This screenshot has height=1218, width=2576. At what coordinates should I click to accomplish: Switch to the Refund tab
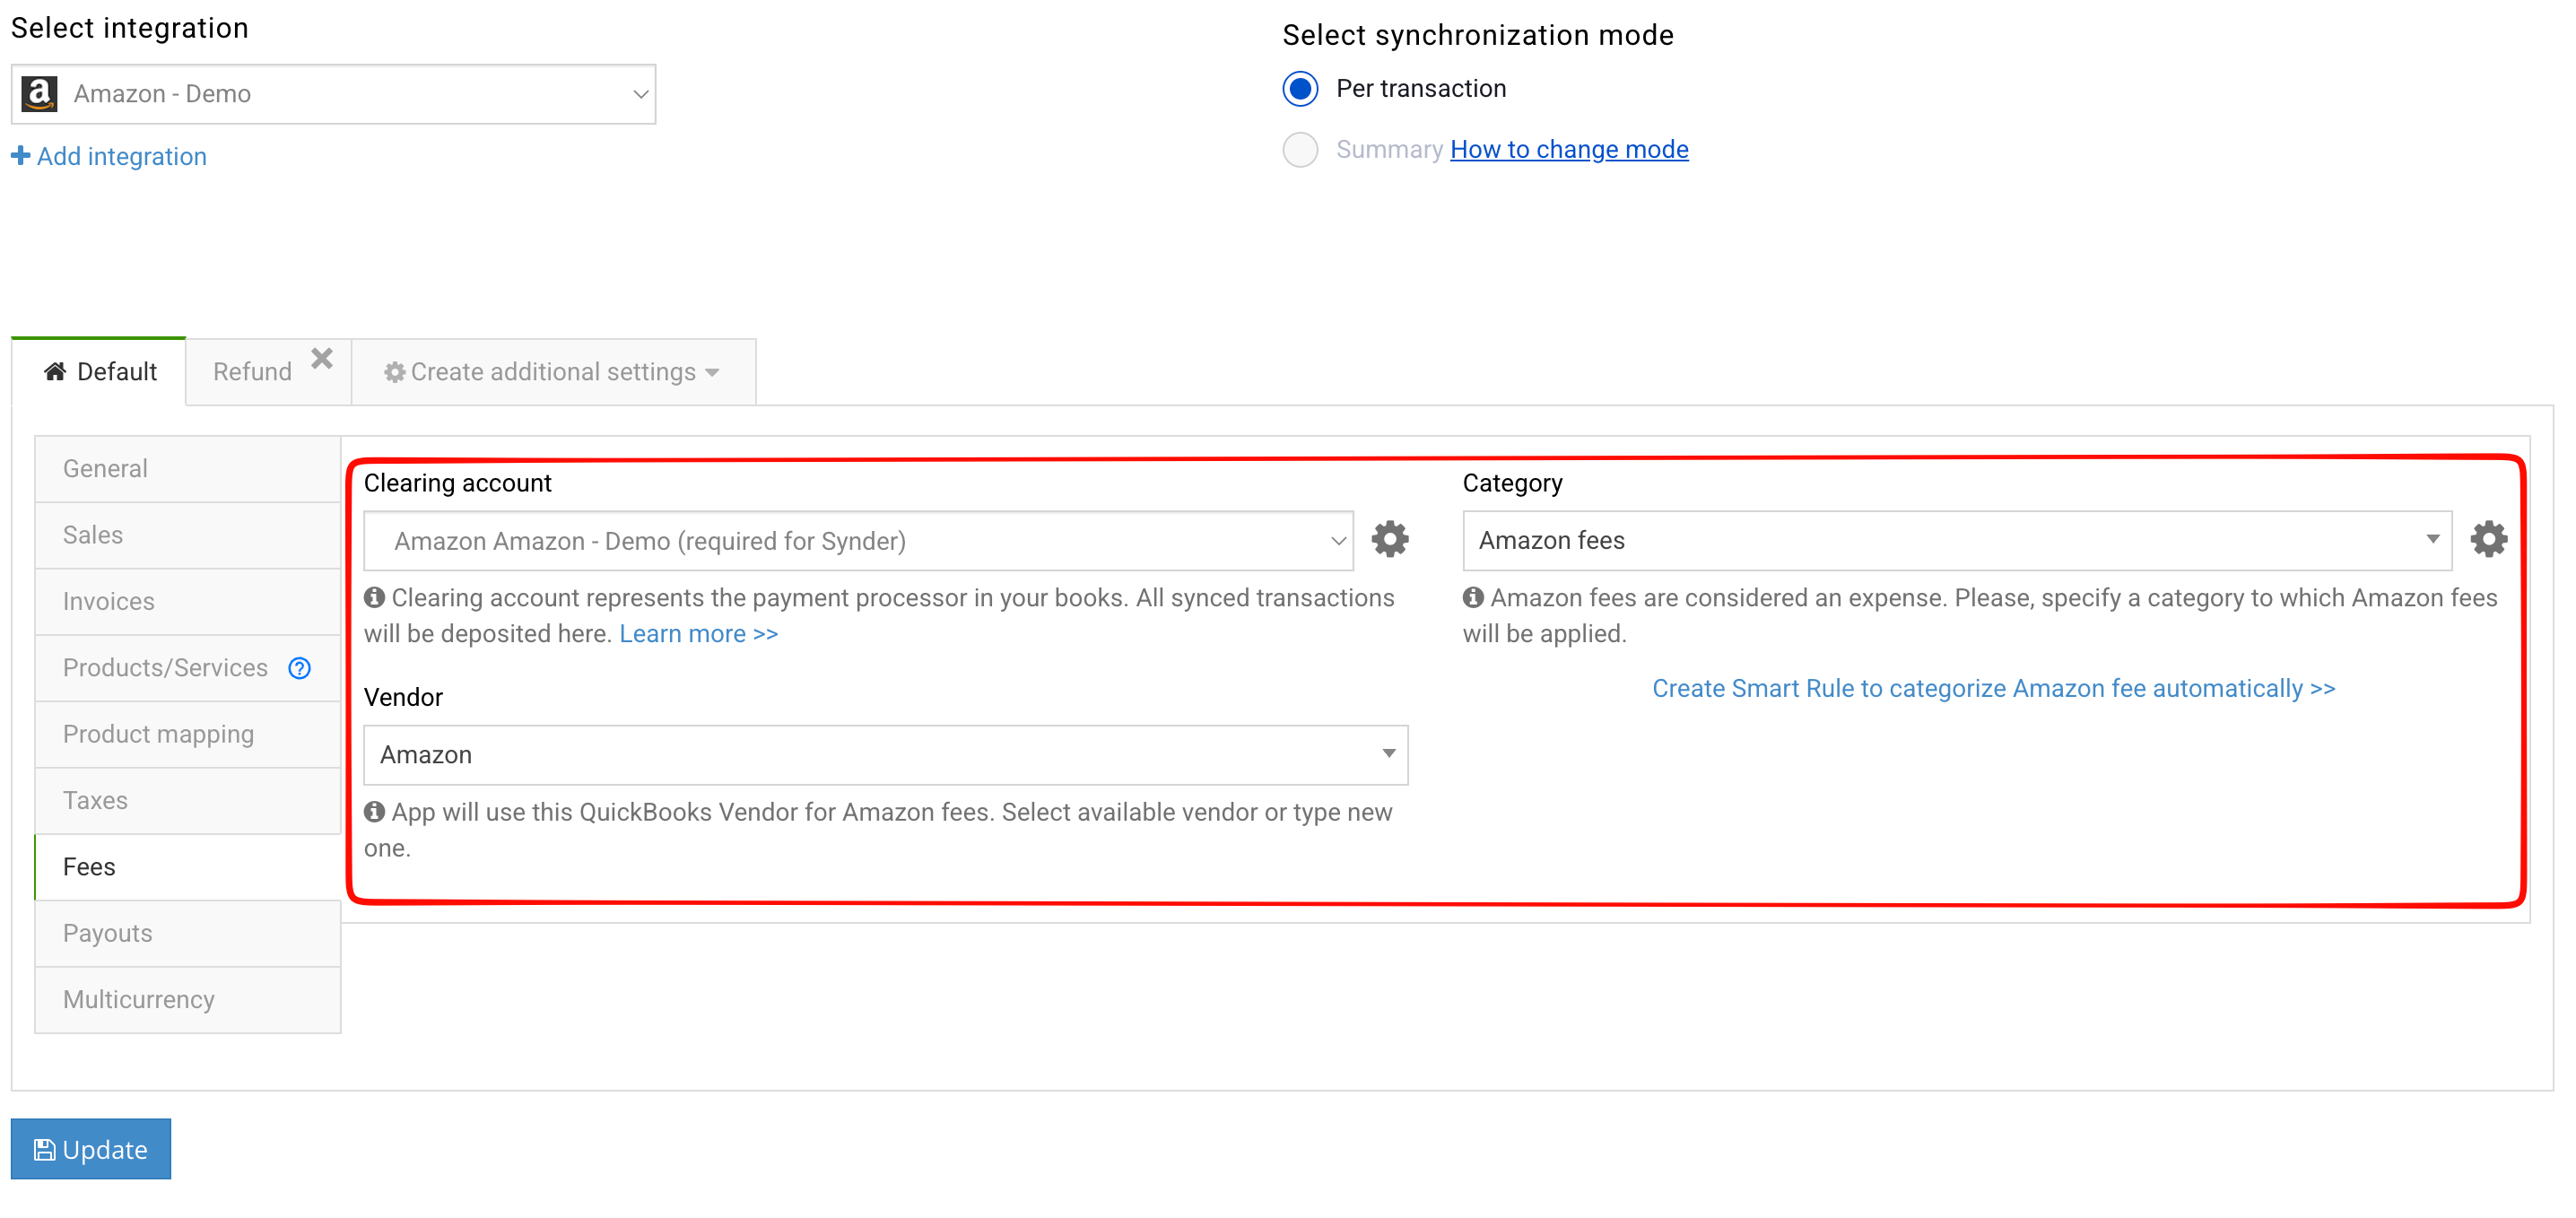(252, 372)
